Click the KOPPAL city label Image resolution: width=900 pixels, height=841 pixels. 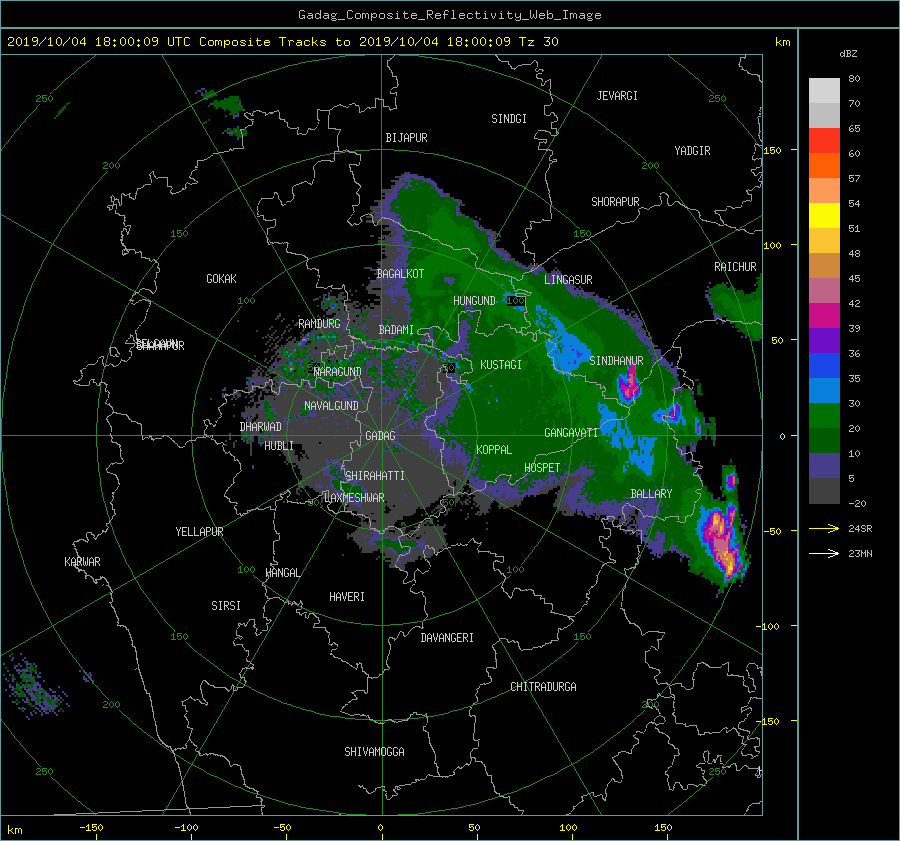tap(494, 449)
